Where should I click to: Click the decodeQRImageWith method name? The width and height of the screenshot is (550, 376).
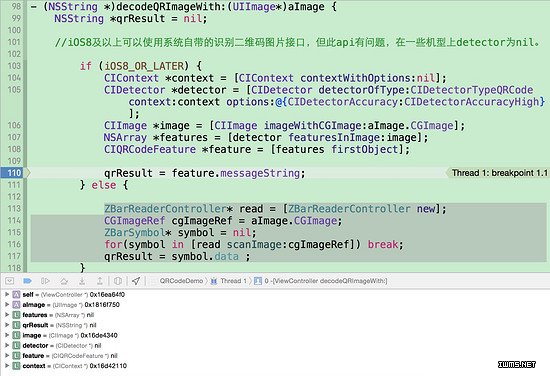coord(168,6)
